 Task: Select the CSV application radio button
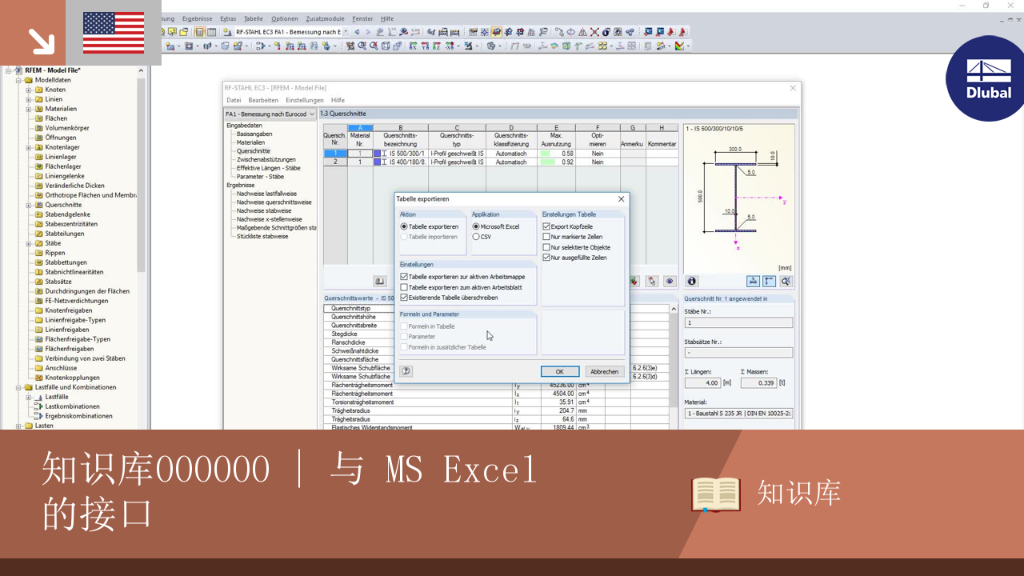click(476, 237)
